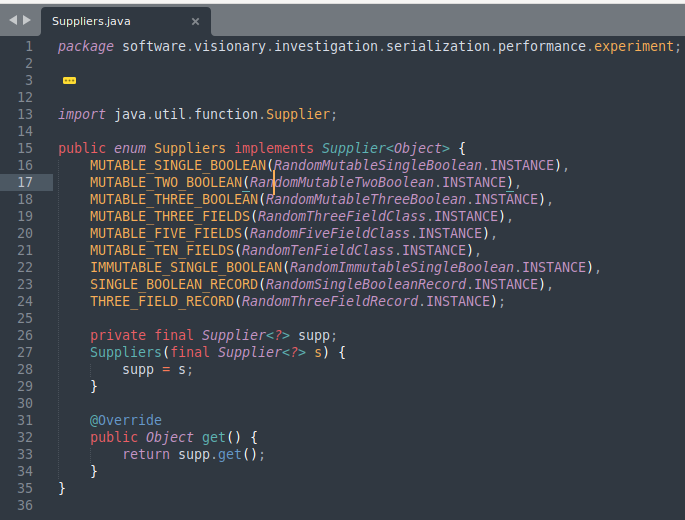Viewport: 685px width, 520px height.
Task: Click the '@Override' annotation
Action: tap(126, 420)
